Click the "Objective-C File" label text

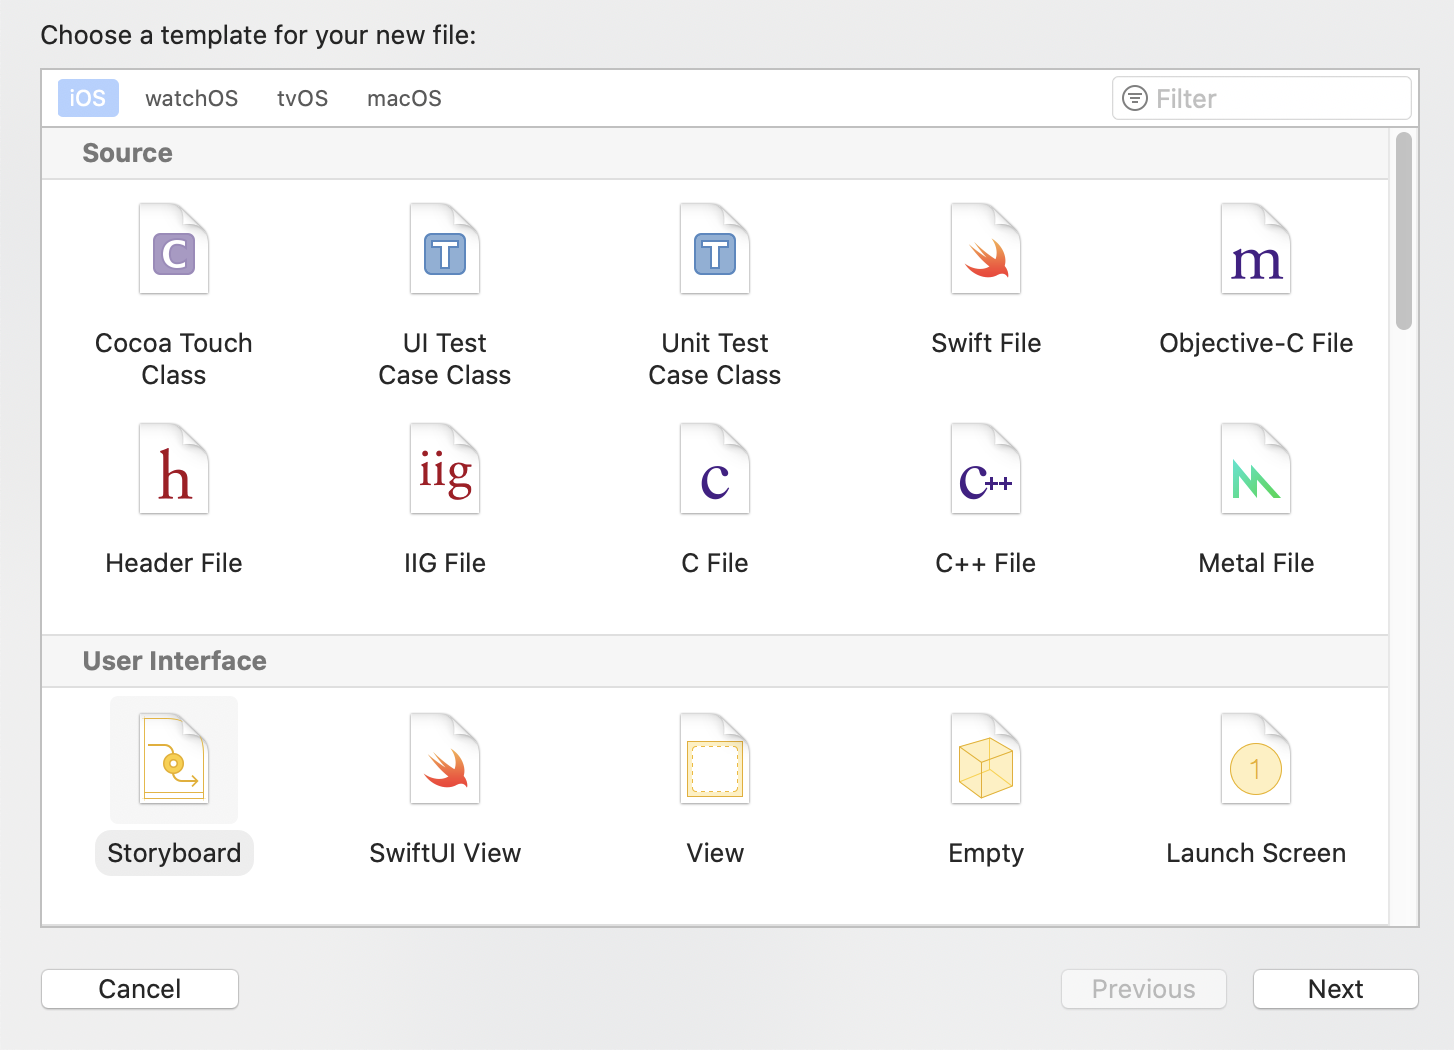(1256, 343)
